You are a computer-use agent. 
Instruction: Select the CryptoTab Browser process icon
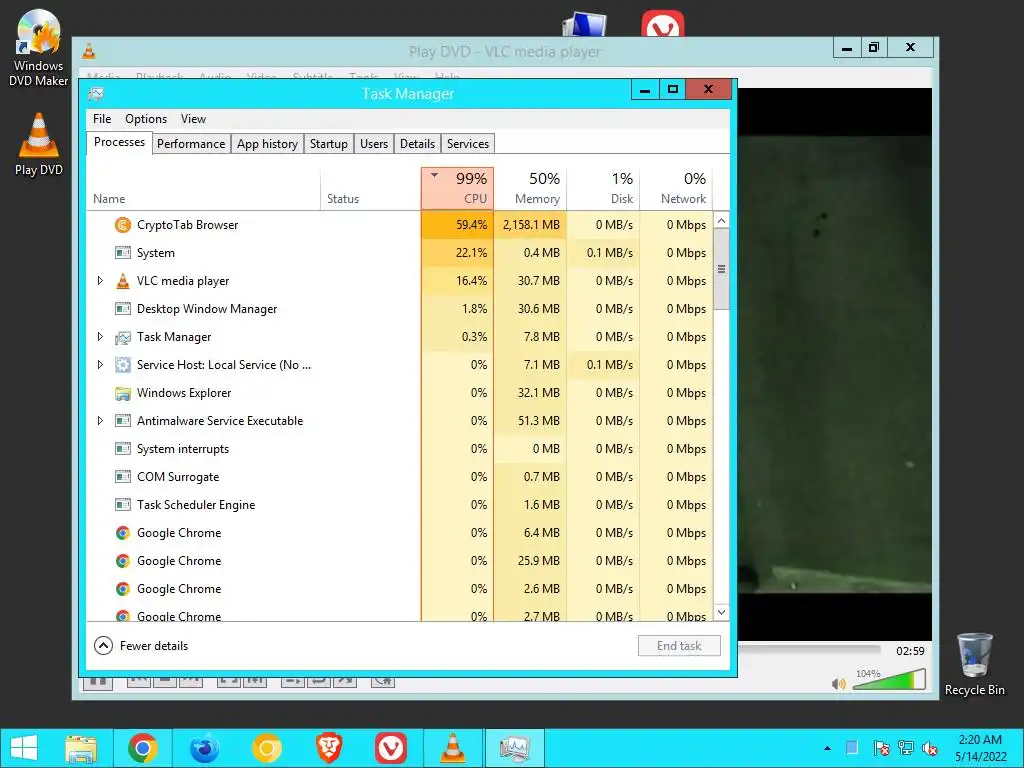point(123,225)
